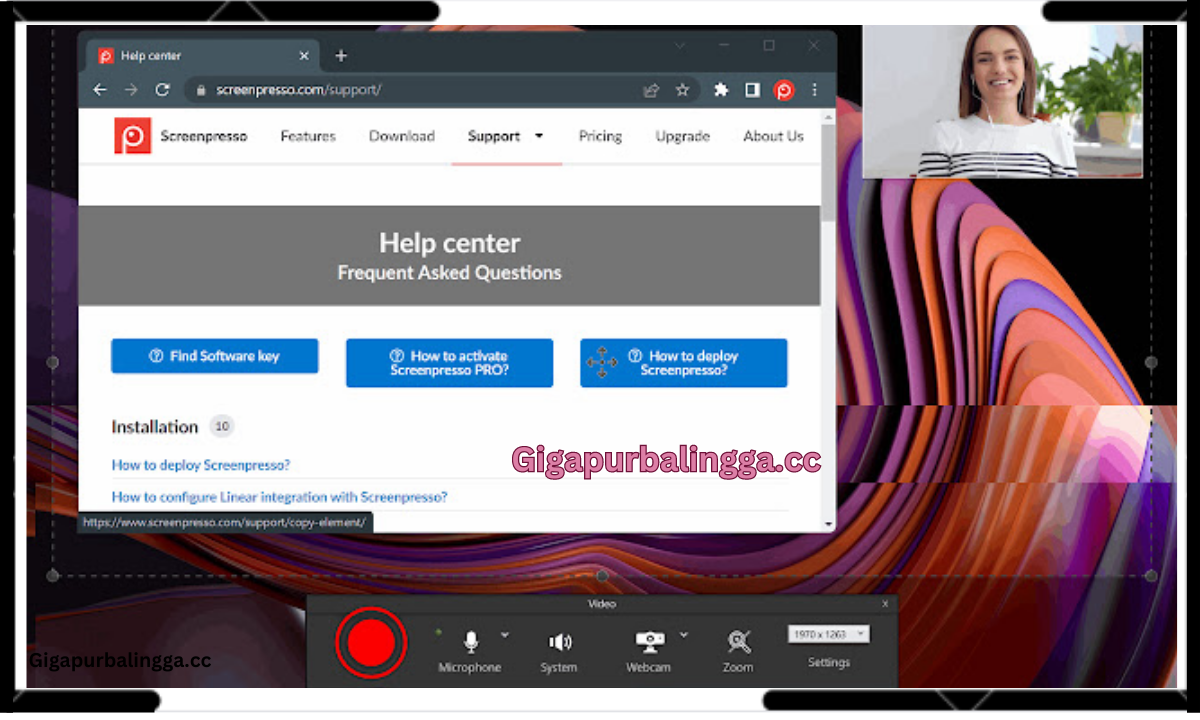Open the Microphone dropdown arrow

pos(504,634)
